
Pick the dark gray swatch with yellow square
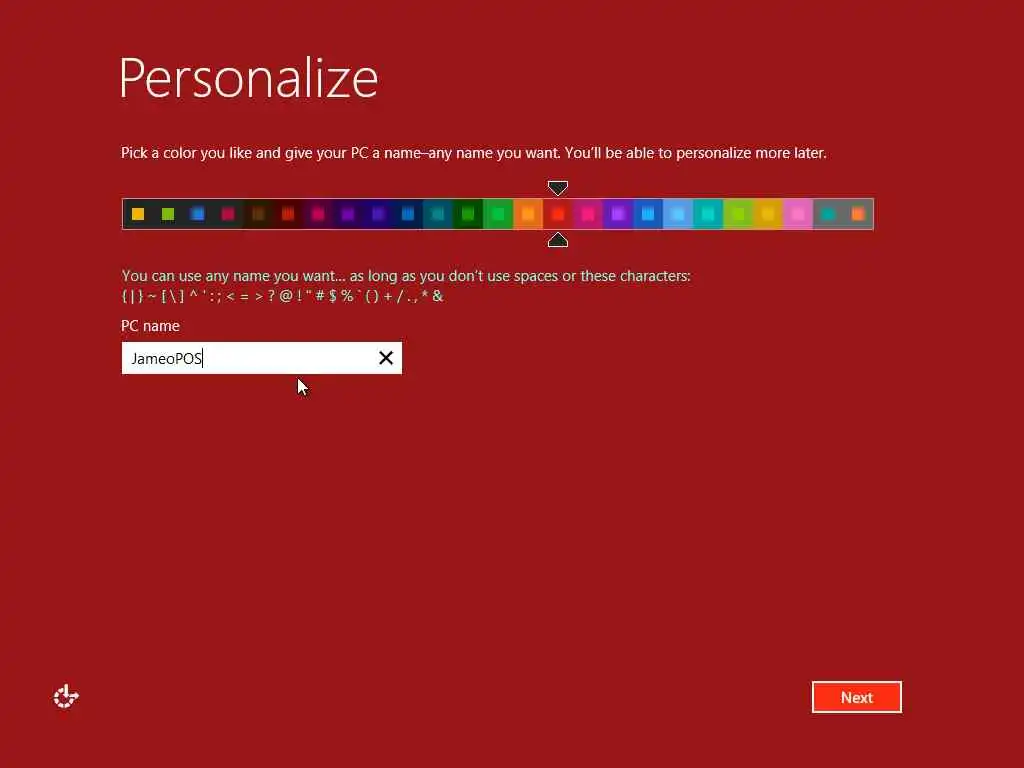point(138,214)
